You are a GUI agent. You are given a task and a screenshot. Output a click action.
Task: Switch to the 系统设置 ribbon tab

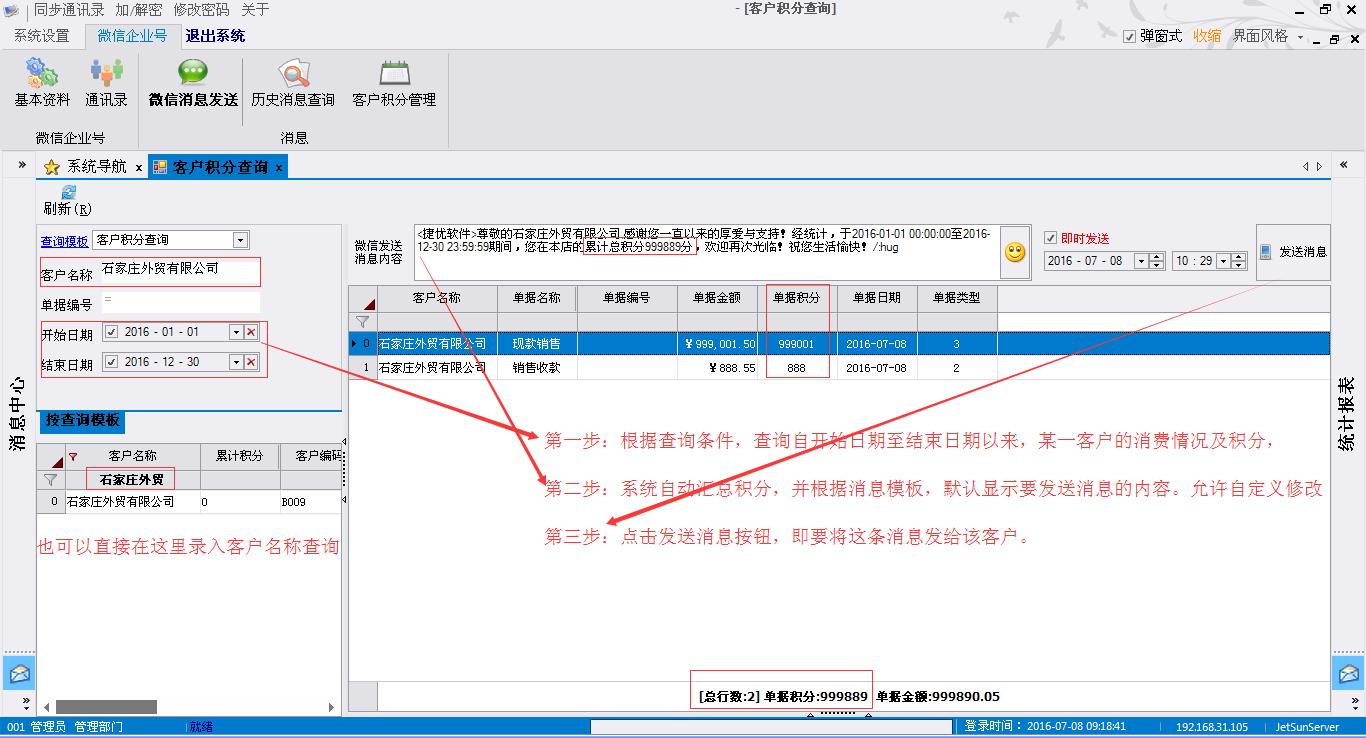click(x=42, y=36)
